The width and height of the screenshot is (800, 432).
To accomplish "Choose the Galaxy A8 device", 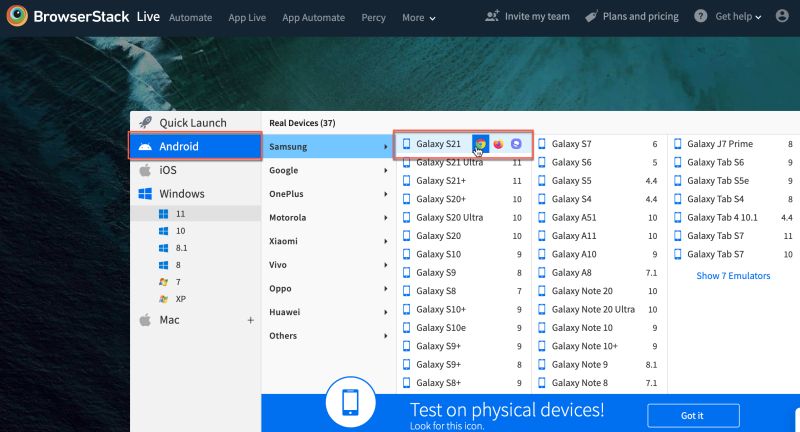I will [x=599, y=272].
